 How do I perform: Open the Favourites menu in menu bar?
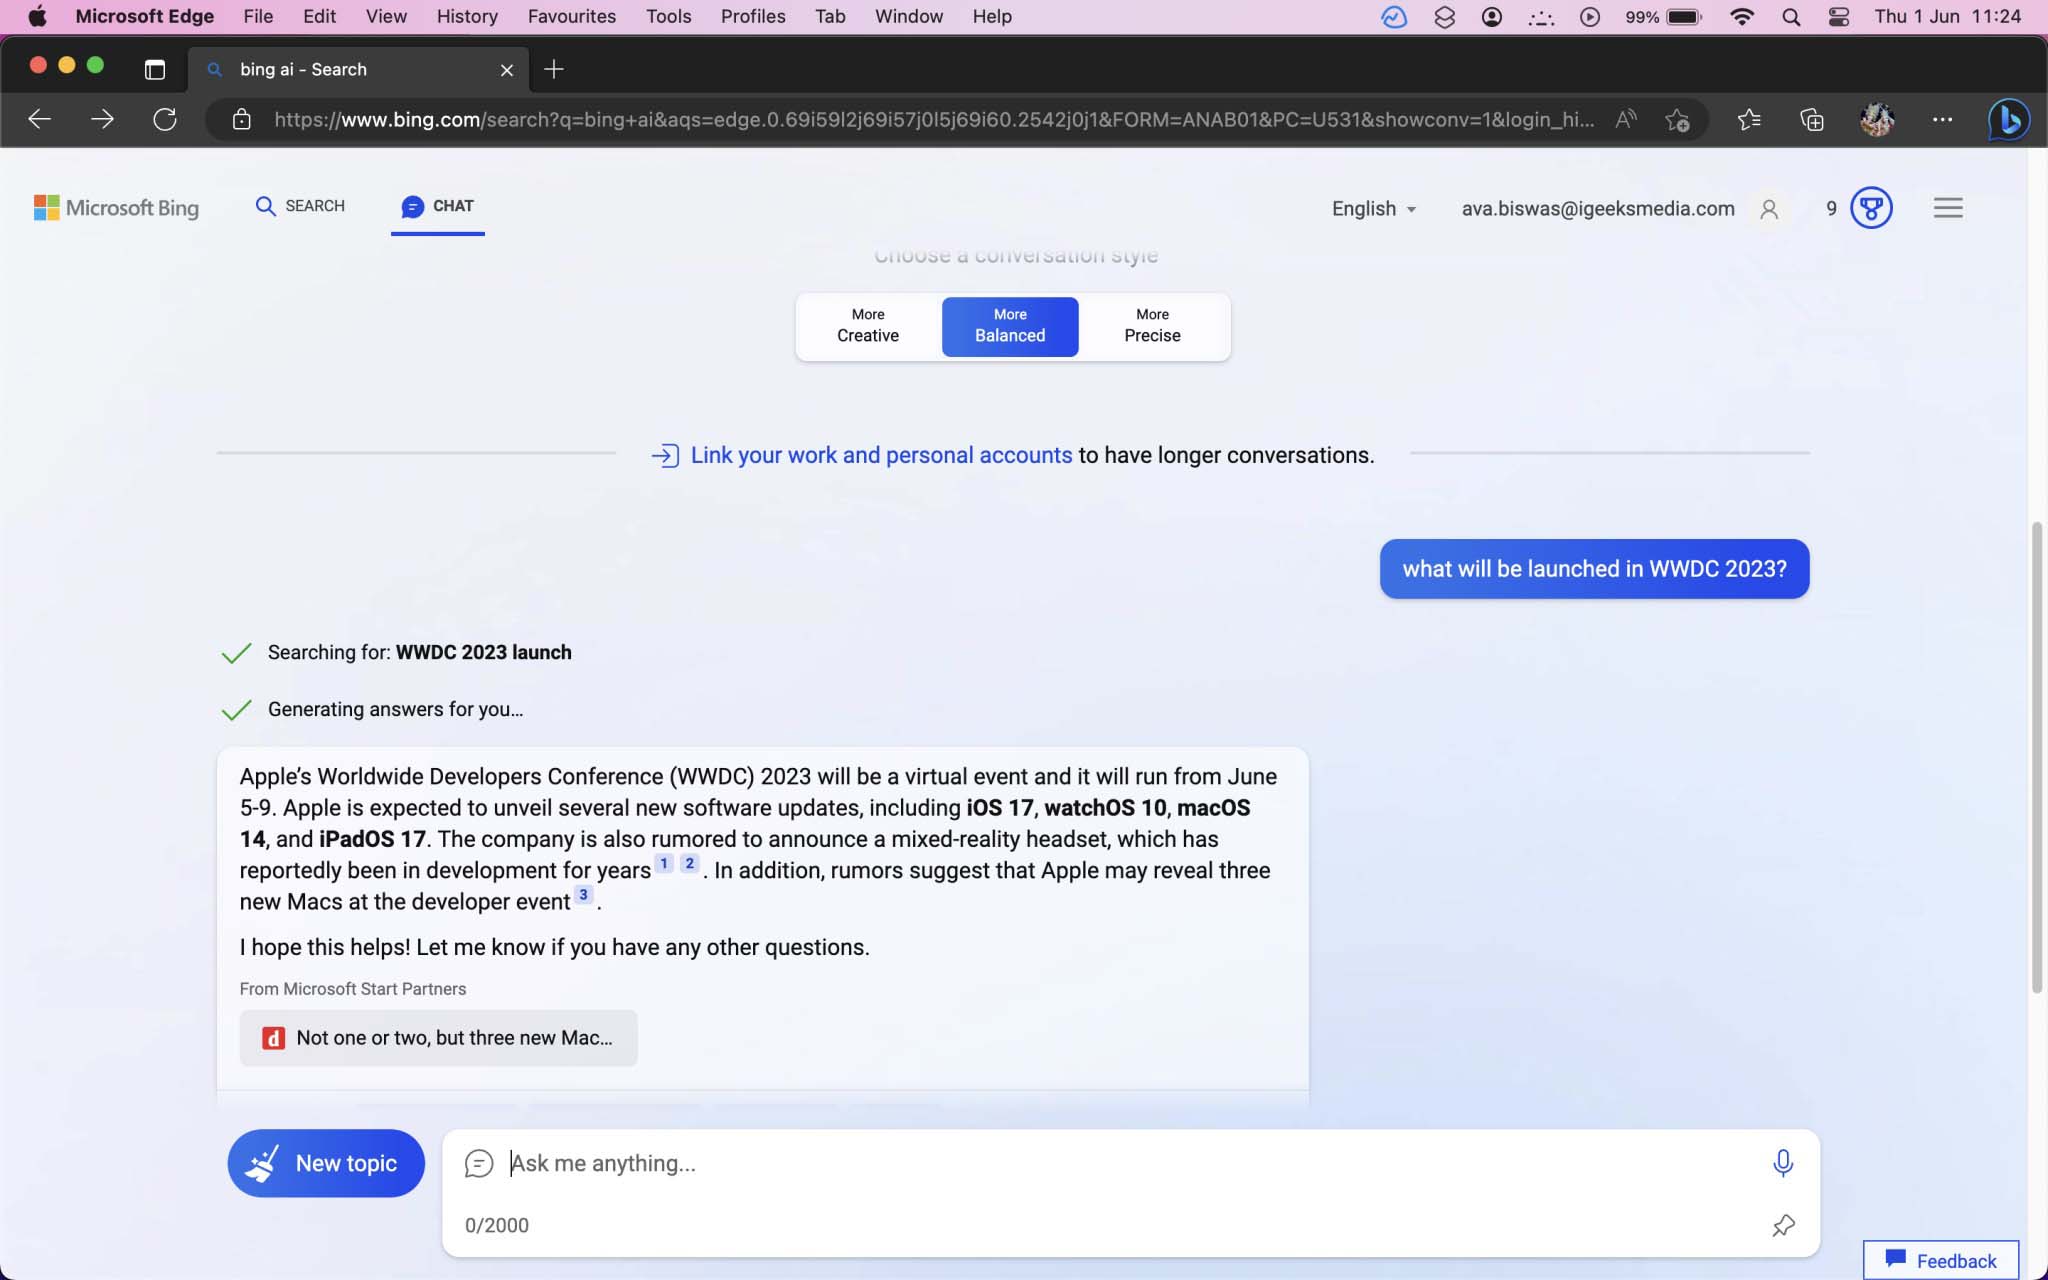571,16
